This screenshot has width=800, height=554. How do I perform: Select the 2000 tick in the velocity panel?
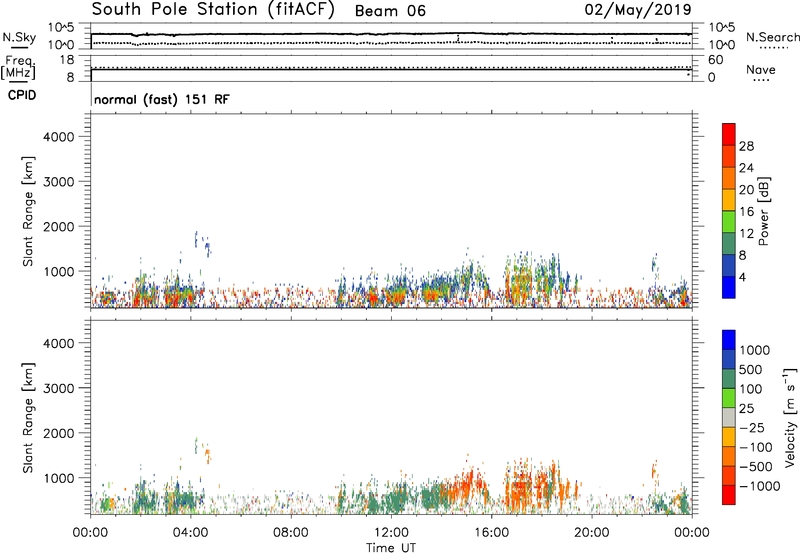[59, 433]
